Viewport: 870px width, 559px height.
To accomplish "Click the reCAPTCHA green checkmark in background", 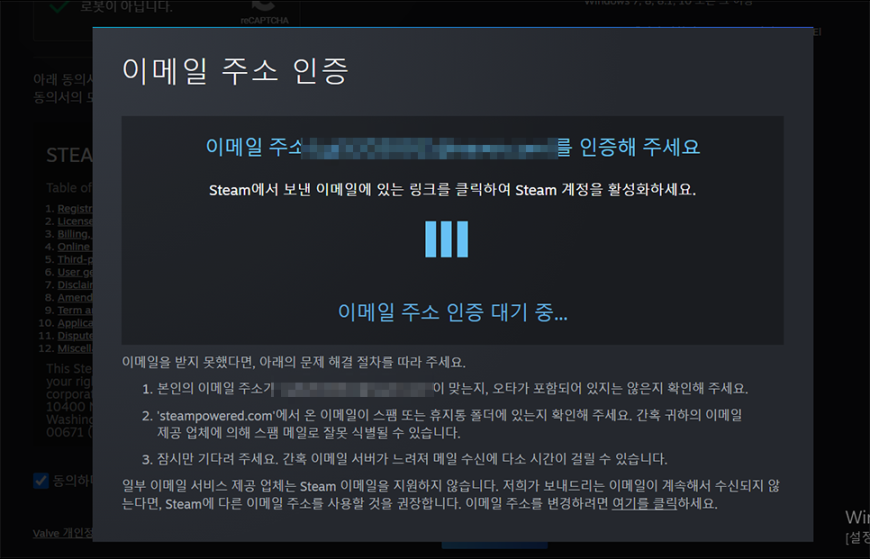I will (58, 7).
